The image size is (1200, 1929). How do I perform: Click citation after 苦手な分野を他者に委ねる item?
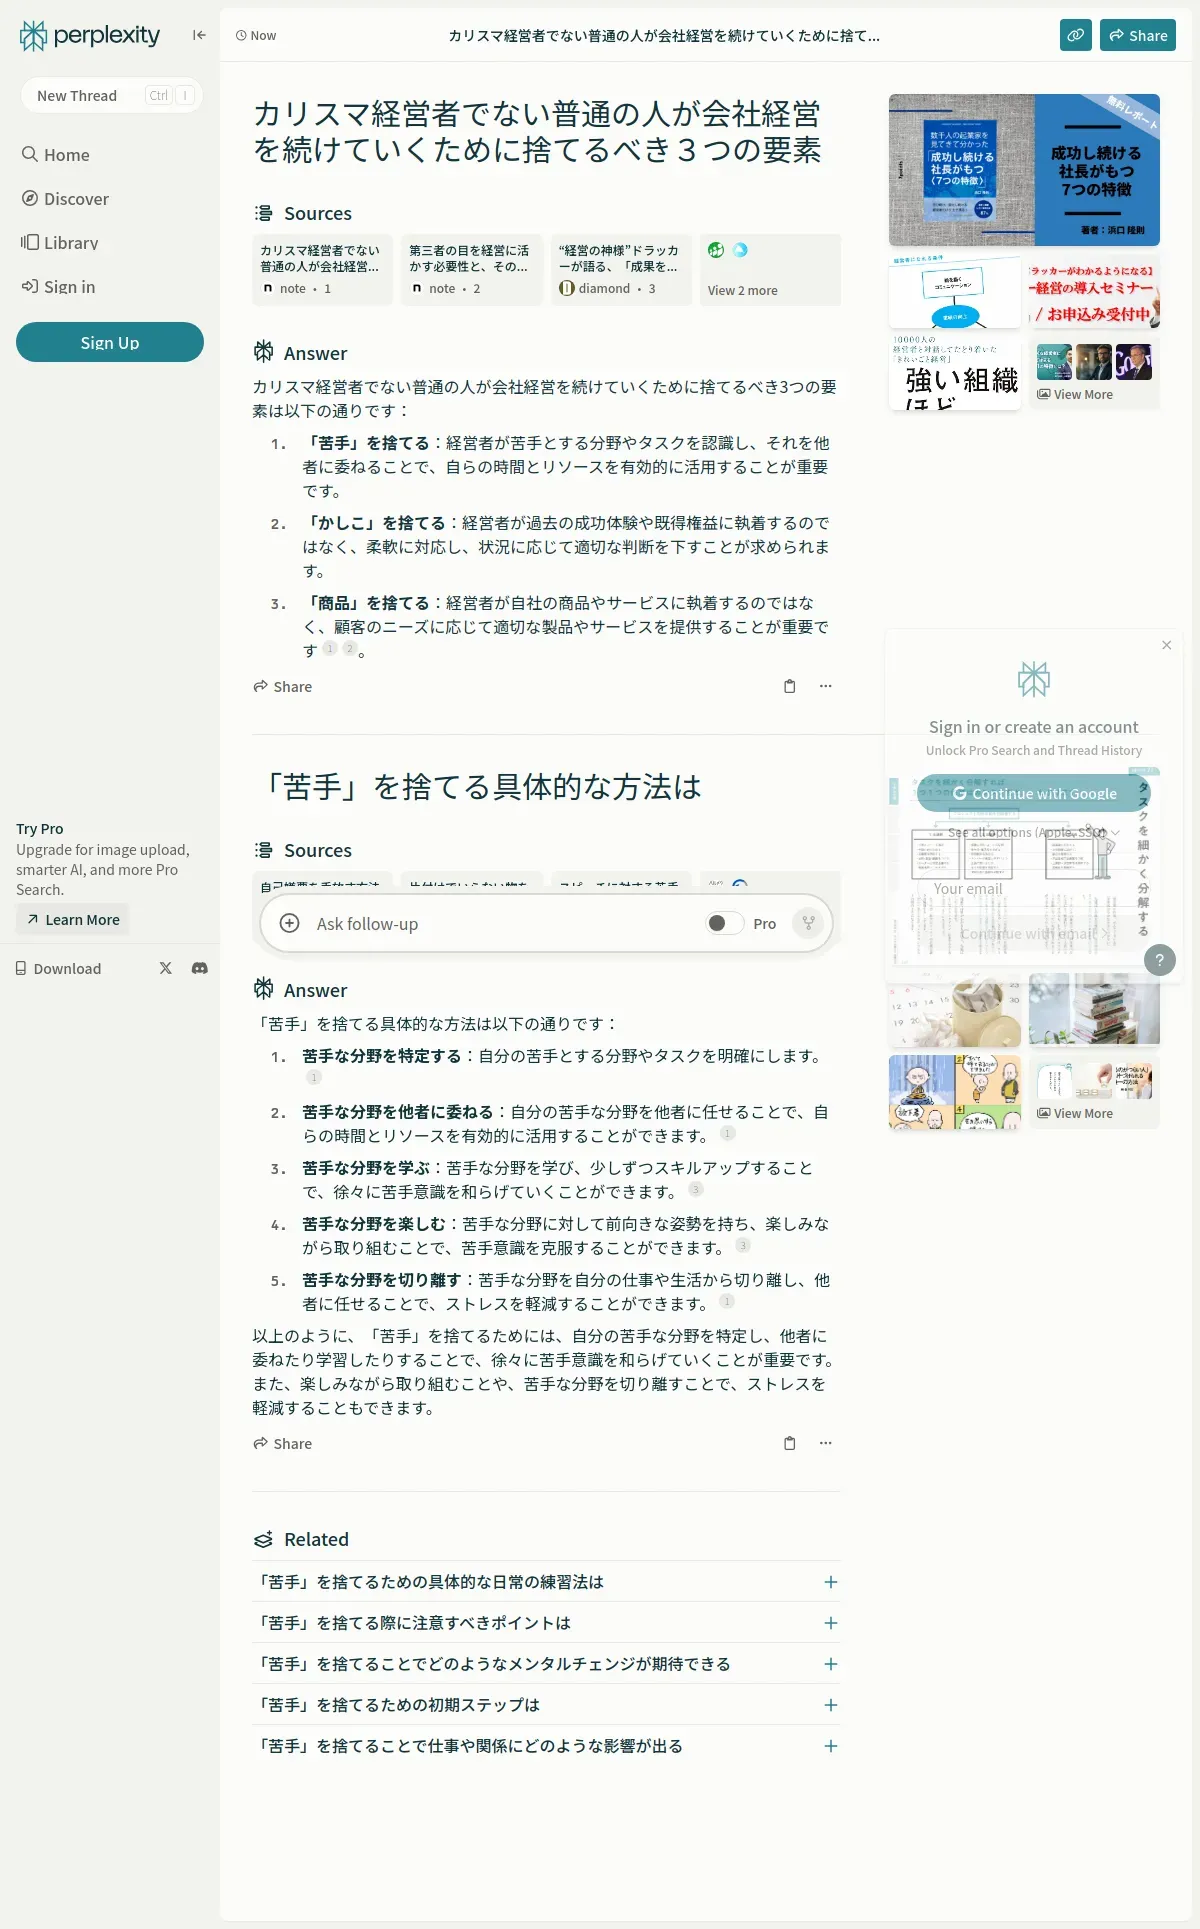[x=728, y=1133]
